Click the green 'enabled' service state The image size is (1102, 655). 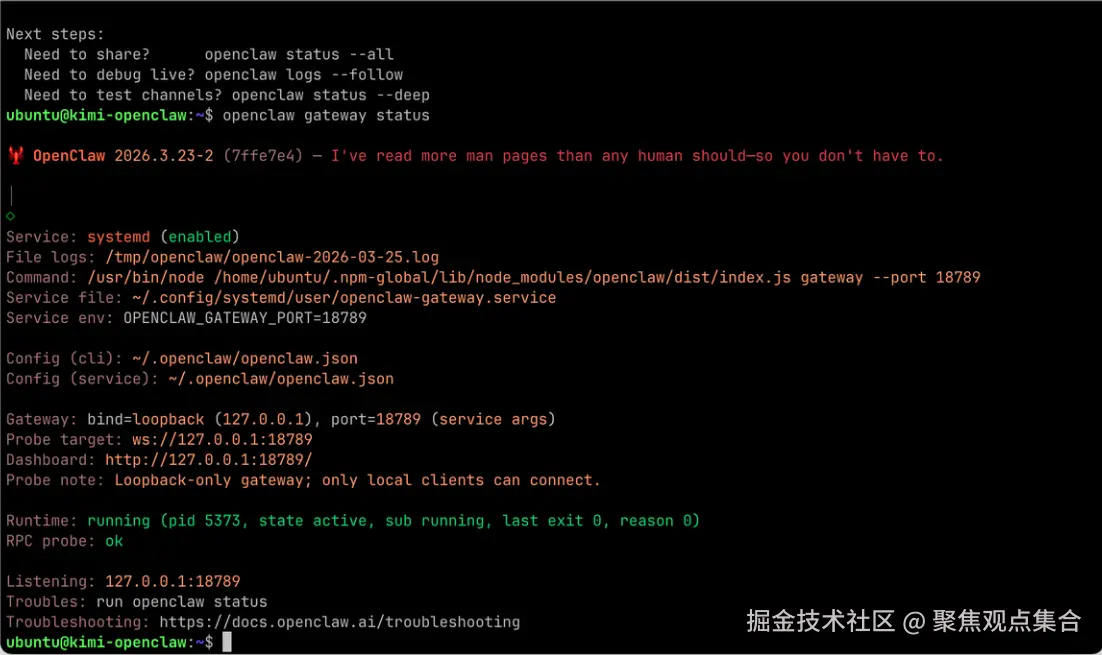(x=200, y=237)
